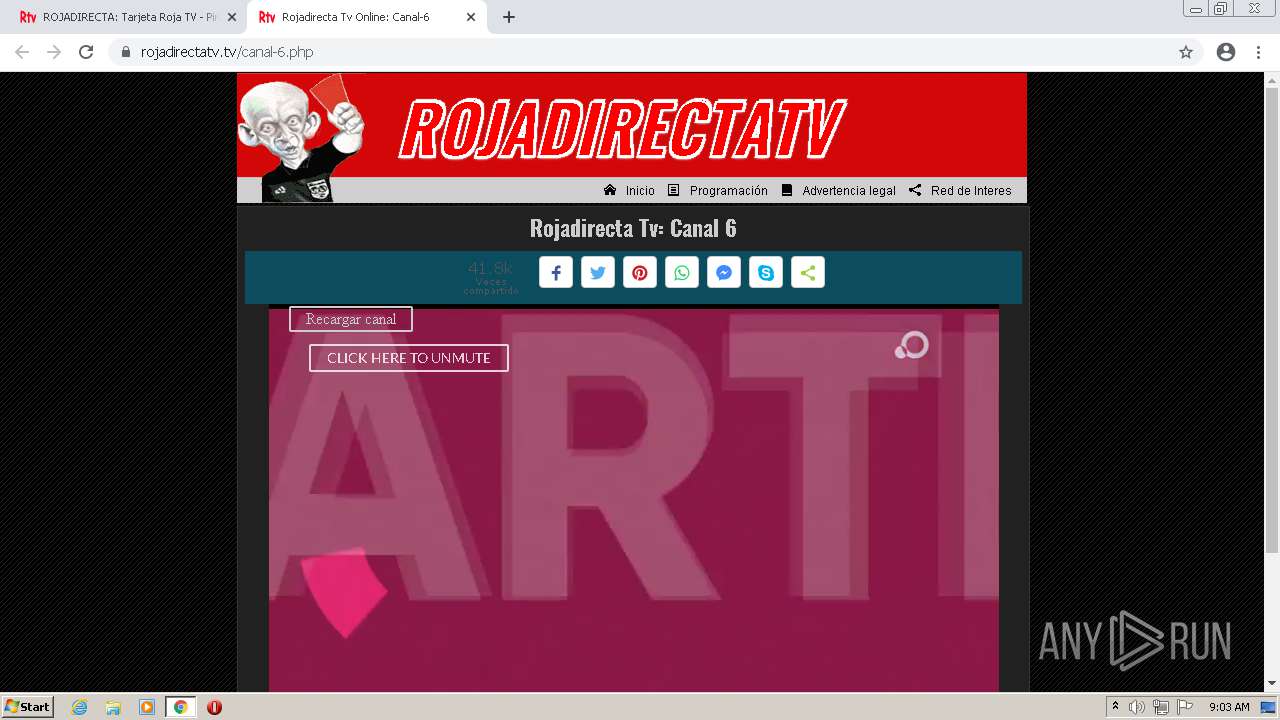
Task: Share on Facebook icon
Action: pos(556,273)
